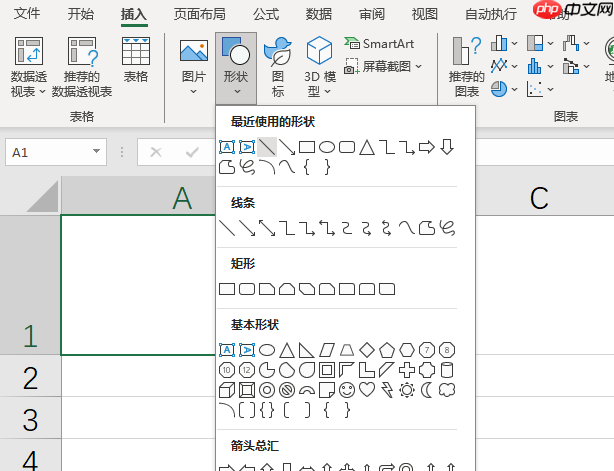Insert a 数据透视表 pivot table

28,67
